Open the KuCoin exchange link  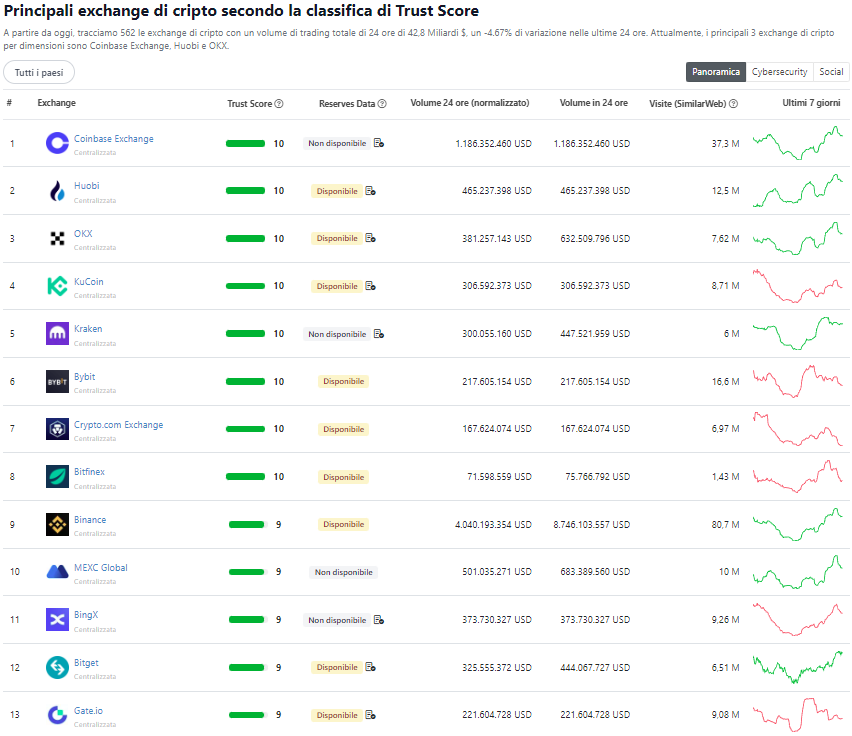click(89, 281)
